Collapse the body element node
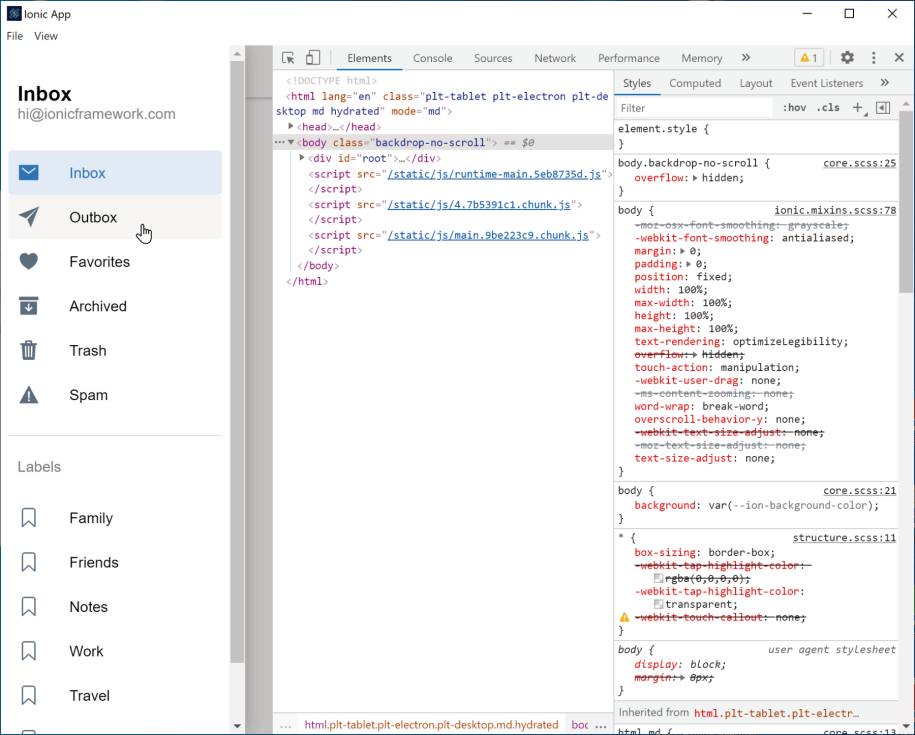915x735 pixels. click(x=291, y=142)
